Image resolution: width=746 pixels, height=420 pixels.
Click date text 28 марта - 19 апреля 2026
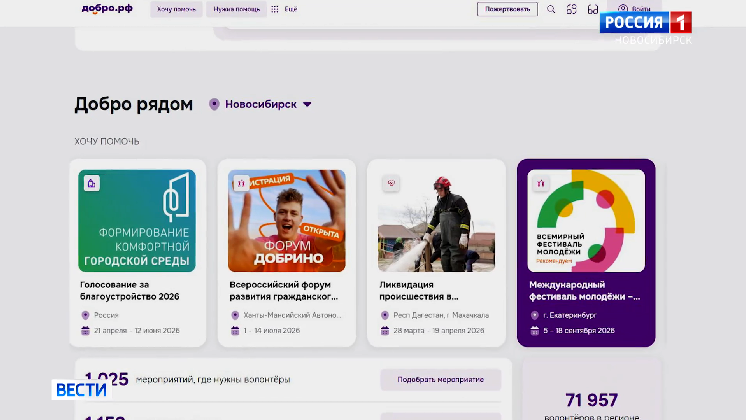[439, 331]
